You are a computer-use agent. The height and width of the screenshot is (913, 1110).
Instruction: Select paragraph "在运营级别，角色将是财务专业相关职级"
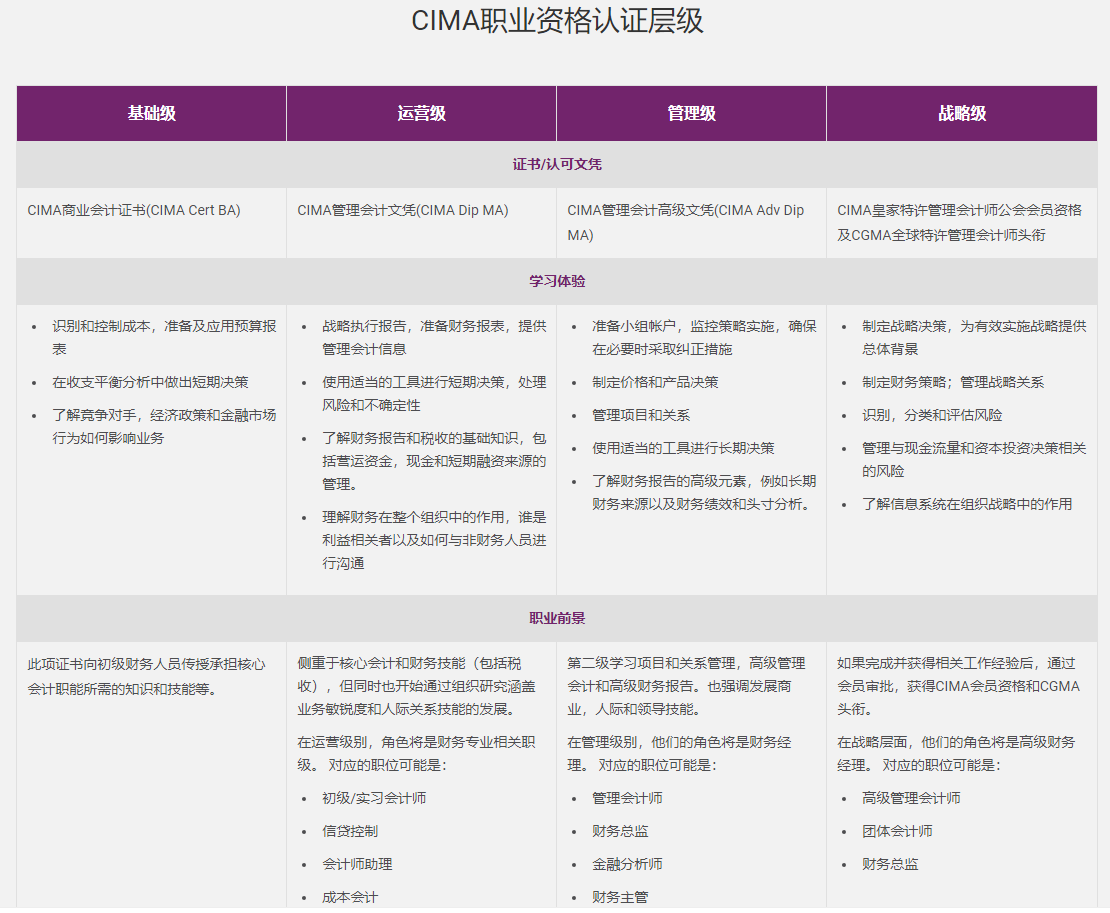tap(416, 754)
